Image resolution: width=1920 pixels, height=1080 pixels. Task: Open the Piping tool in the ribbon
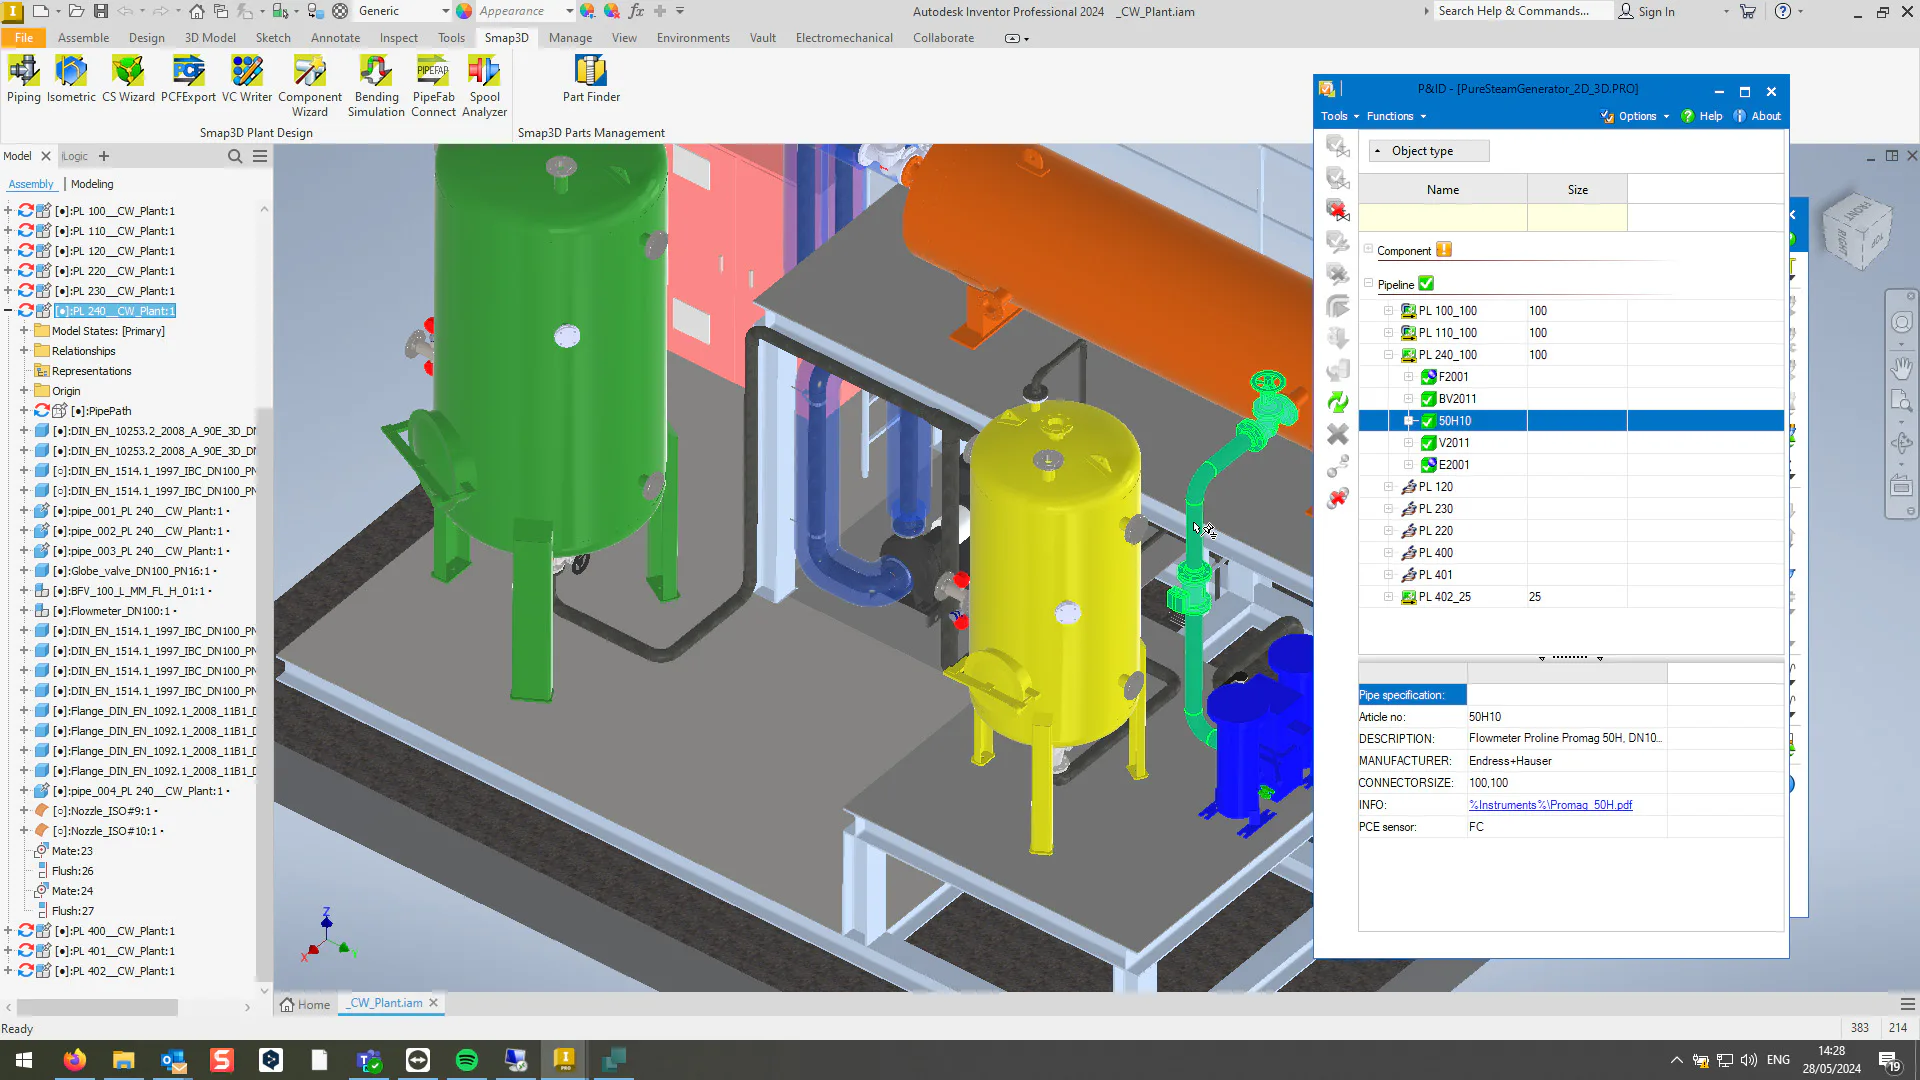point(24,79)
